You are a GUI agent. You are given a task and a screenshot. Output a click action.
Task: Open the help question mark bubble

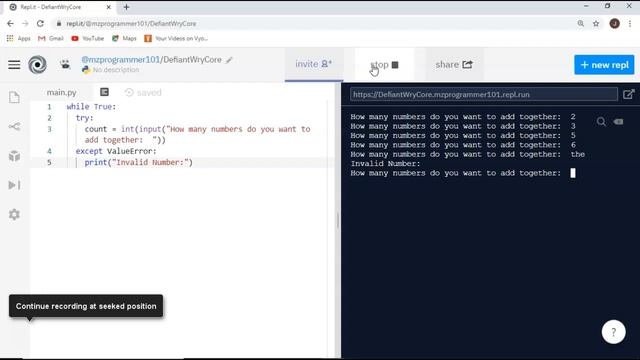click(x=613, y=332)
